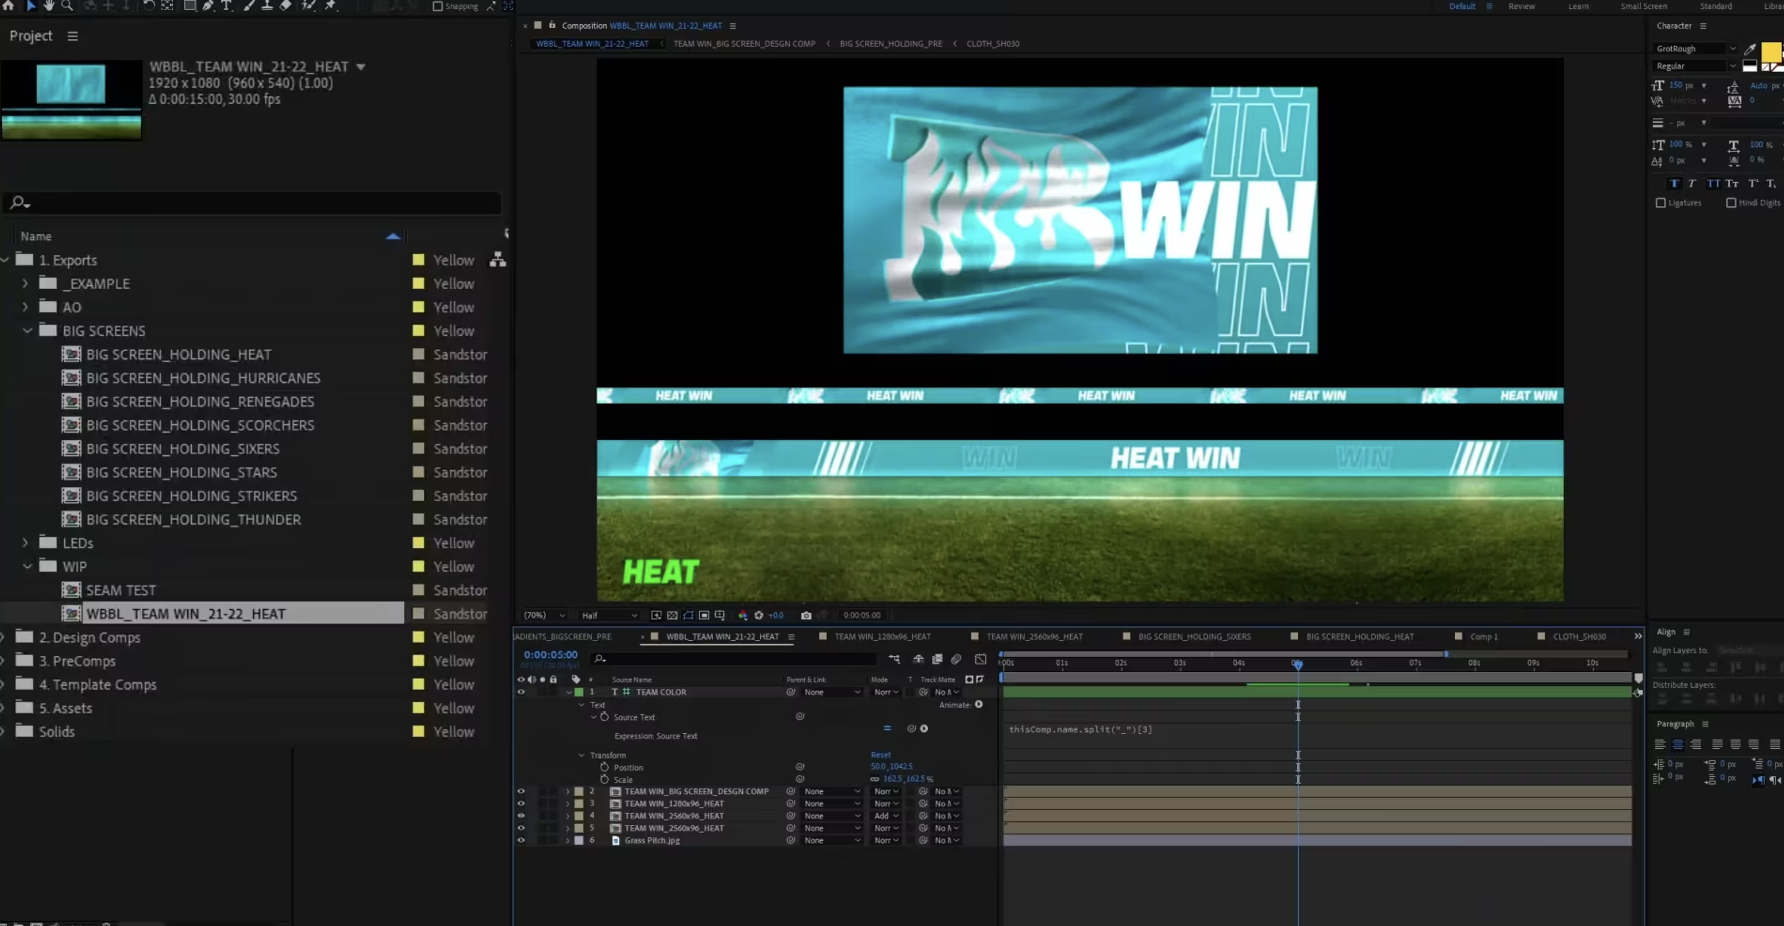Click the Shy layers icon in the timeline
Image resolution: width=1784 pixels, height=926 pixels.
[x=918, y=659]
